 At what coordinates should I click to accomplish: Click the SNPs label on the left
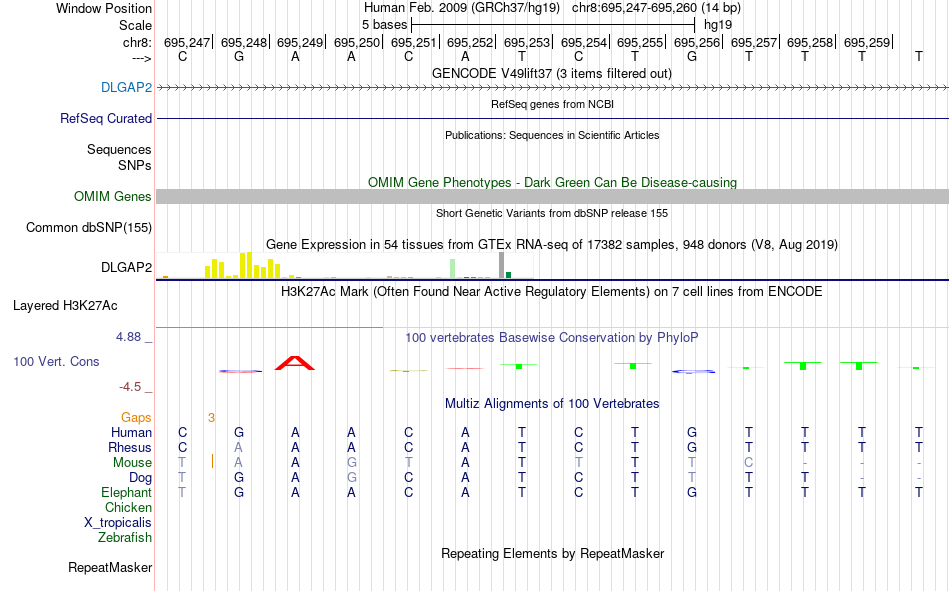click(x=135, y=165)
